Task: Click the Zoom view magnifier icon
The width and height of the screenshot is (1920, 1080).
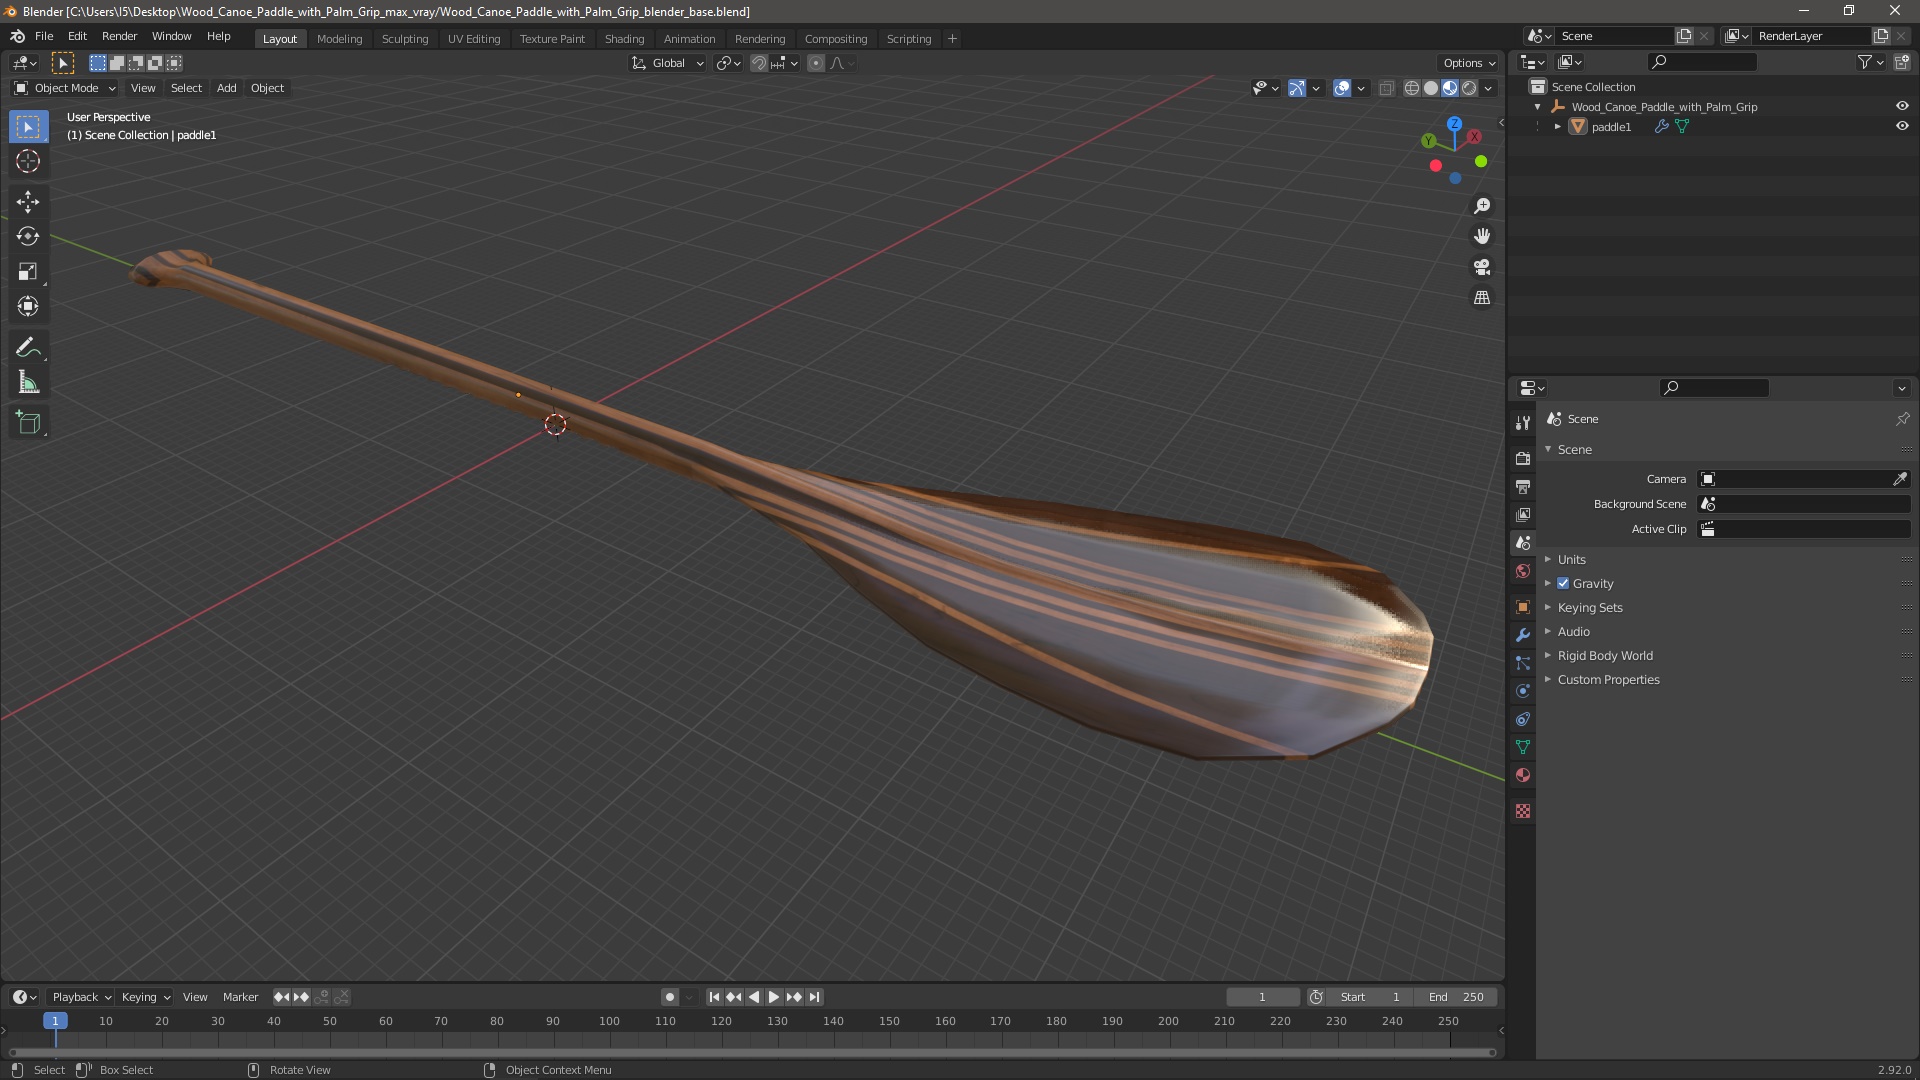Action: 1482,206
